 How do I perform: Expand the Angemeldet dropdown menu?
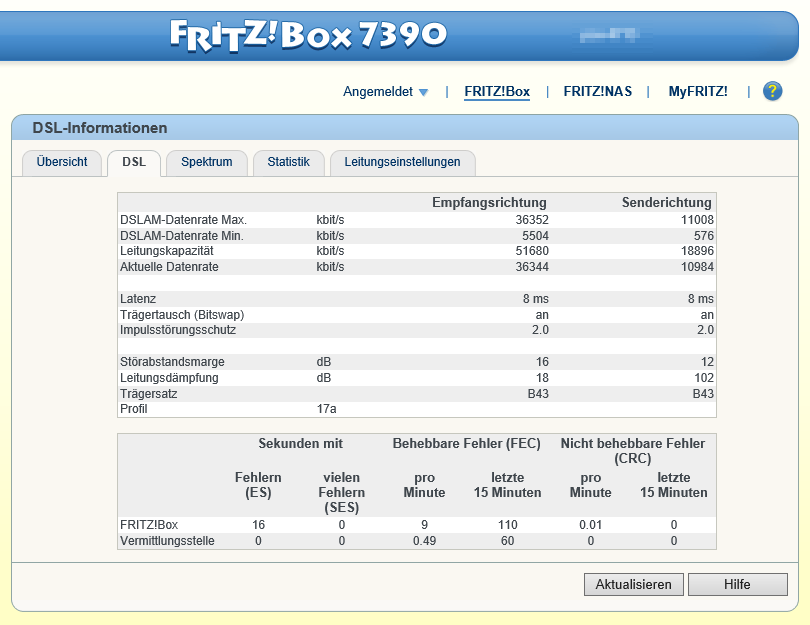(385, 92)
